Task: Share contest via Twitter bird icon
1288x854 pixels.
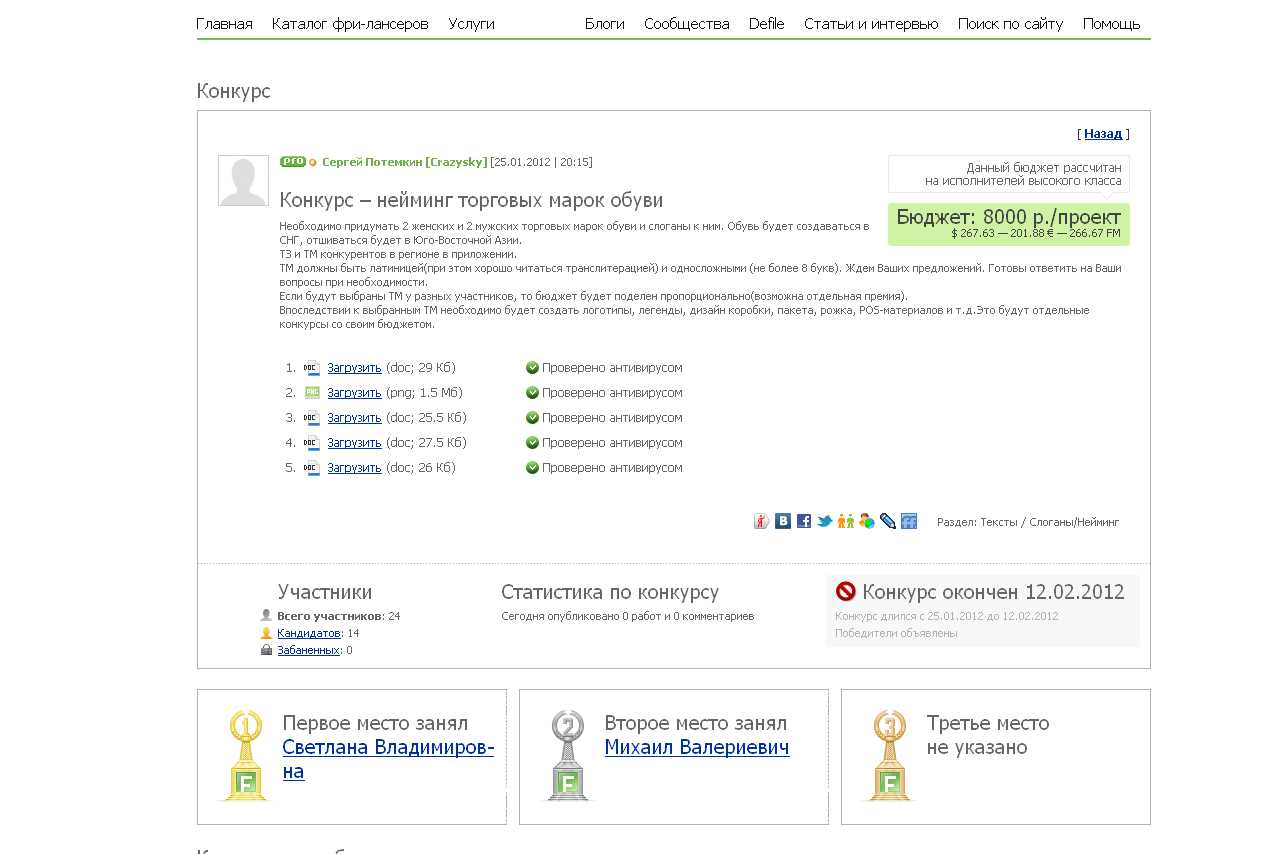Action: [x=825, y=521]
